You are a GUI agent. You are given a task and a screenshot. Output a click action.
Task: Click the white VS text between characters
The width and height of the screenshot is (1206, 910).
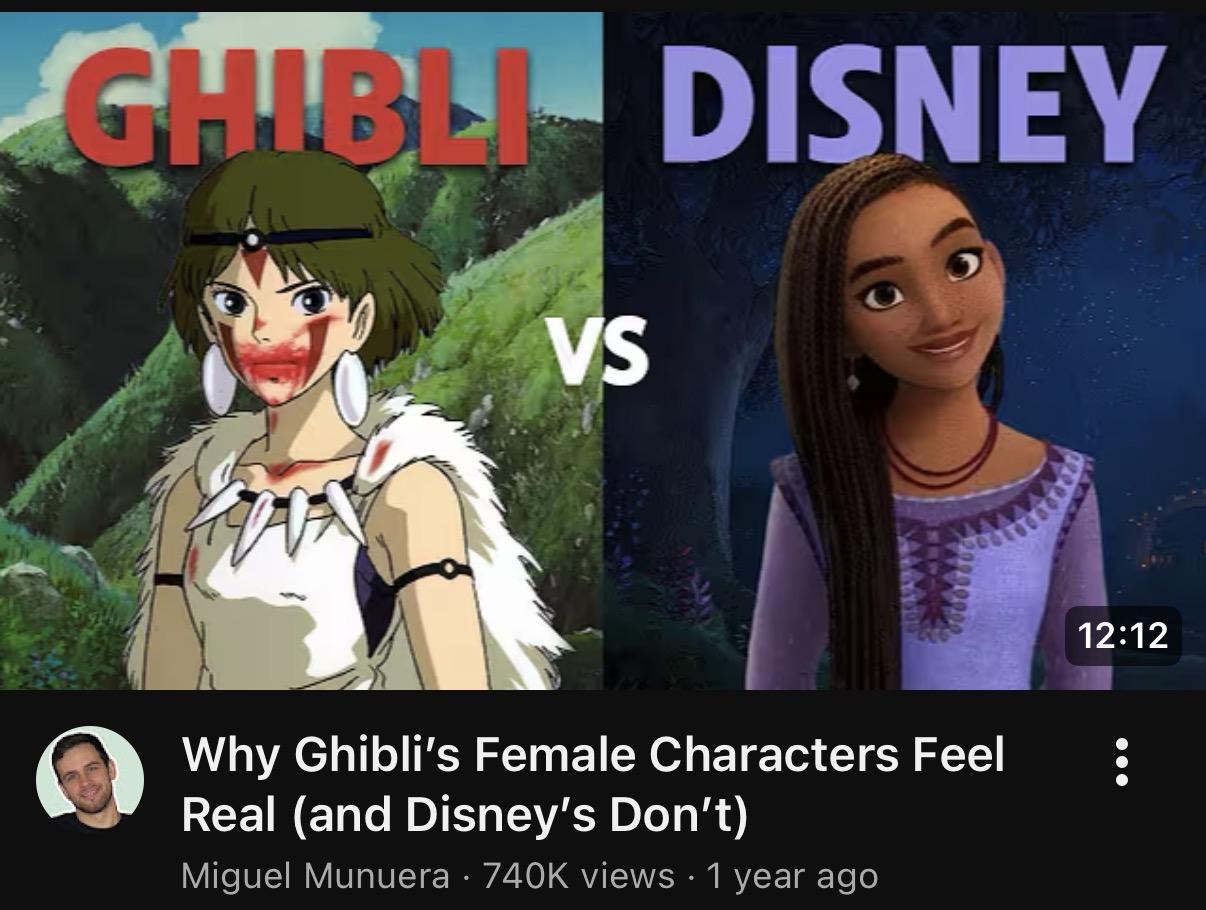point(602,351)
